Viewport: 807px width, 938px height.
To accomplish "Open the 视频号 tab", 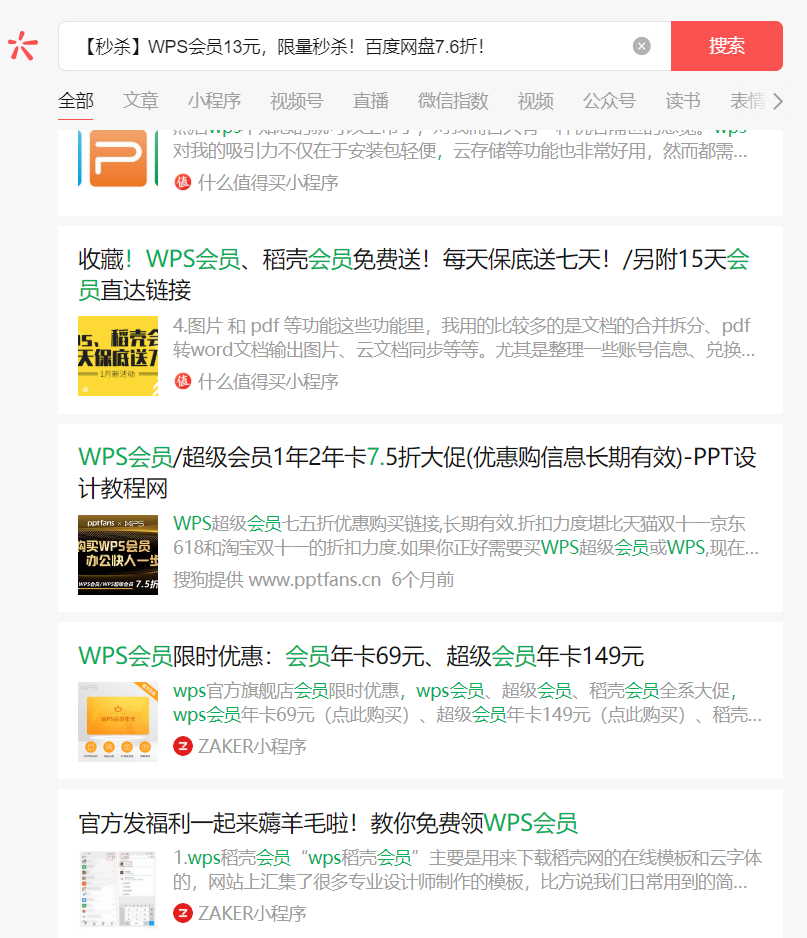I will [297, 100].
